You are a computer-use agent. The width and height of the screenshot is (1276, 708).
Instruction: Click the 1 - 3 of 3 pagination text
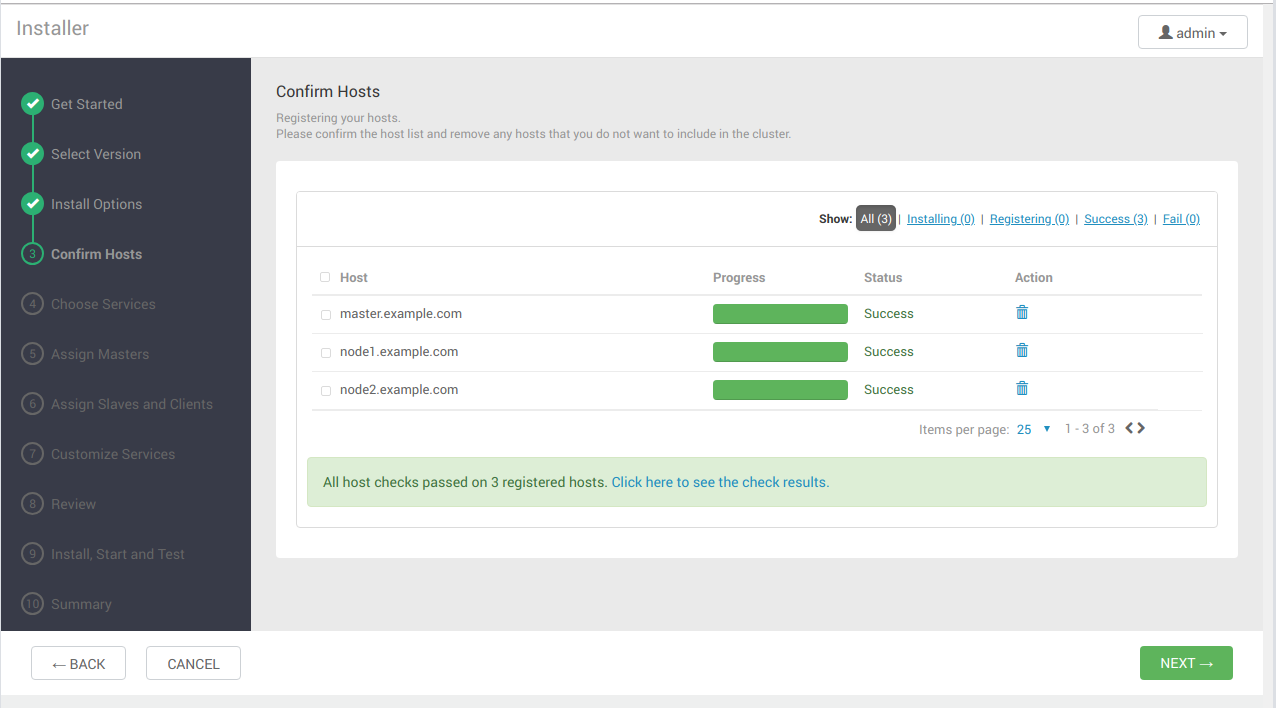tap(1090, 429)
